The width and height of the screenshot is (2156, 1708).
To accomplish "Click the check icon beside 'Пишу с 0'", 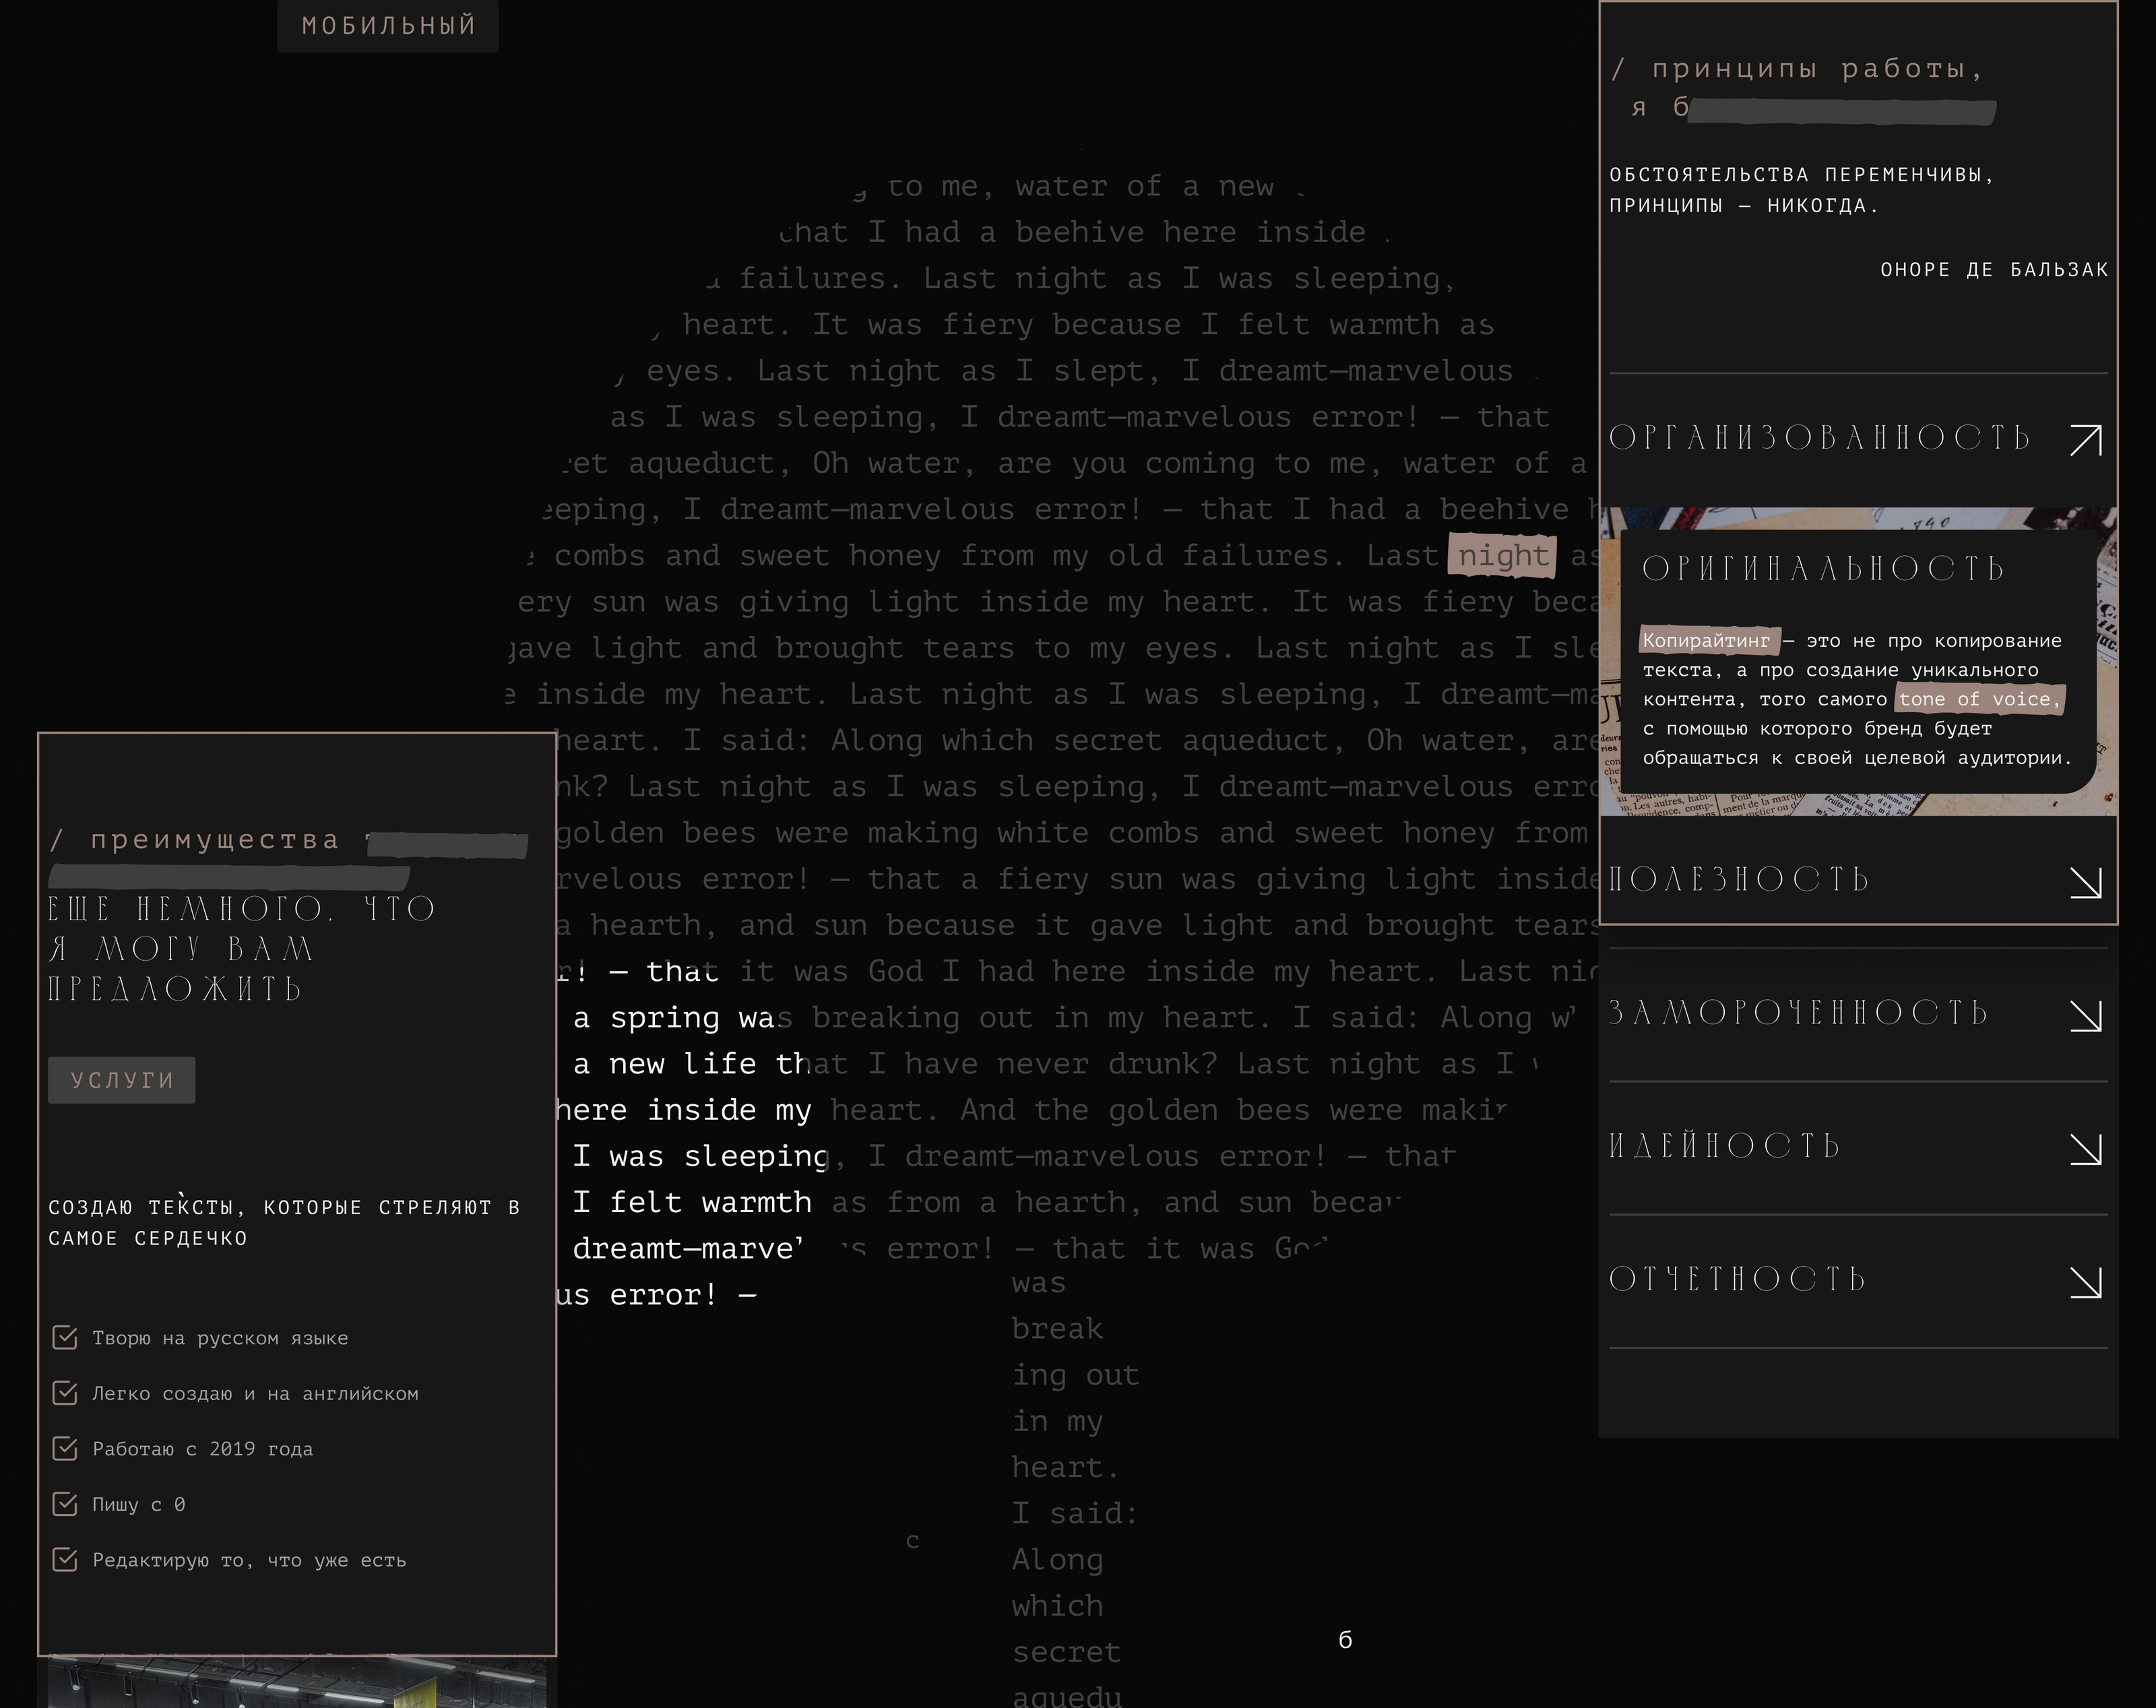I will [x=65, y=1504].
